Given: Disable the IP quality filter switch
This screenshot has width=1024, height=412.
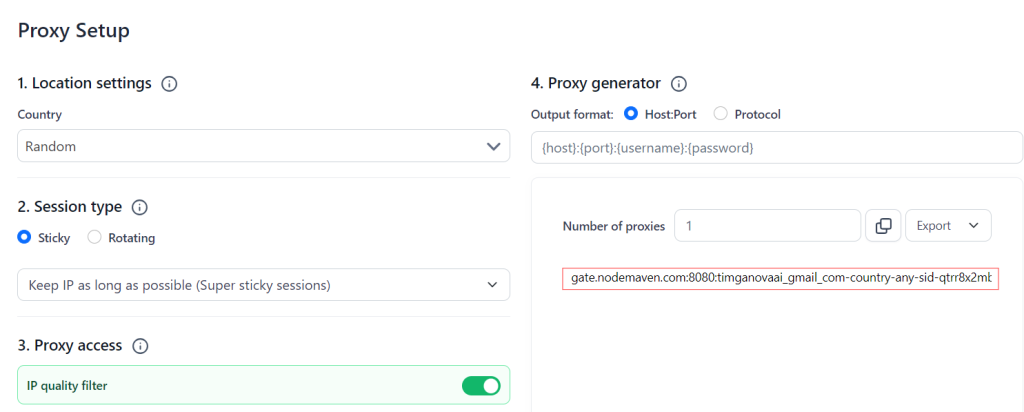Looking at the screenshot, I should [480, 385].
